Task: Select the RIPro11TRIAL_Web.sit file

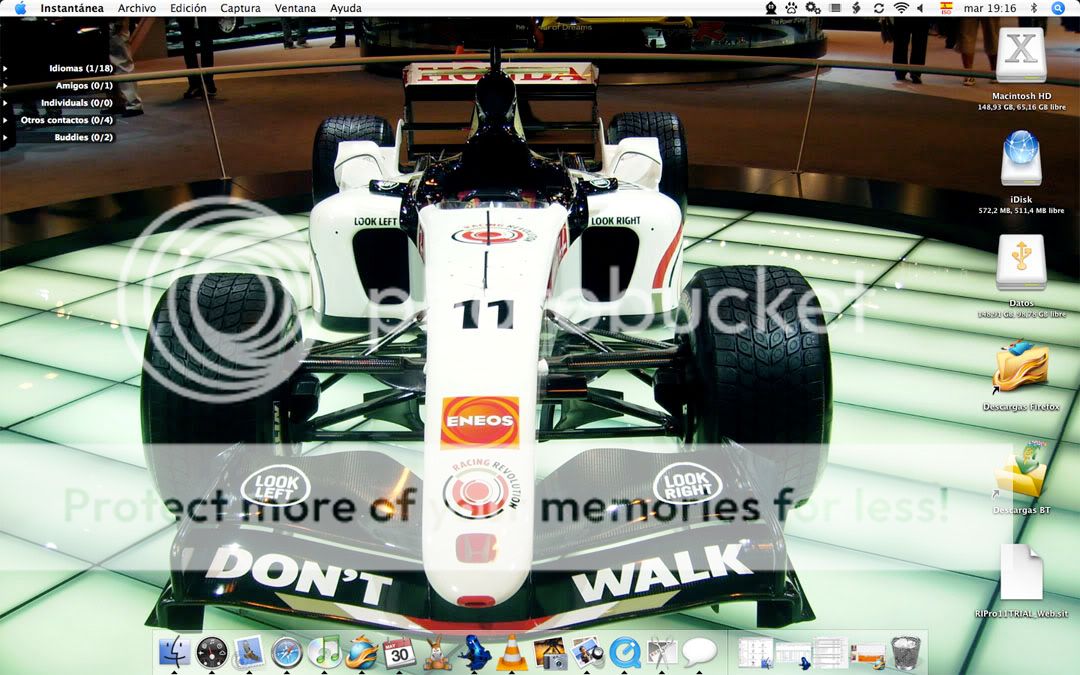Action: (x=1021, y=574)
